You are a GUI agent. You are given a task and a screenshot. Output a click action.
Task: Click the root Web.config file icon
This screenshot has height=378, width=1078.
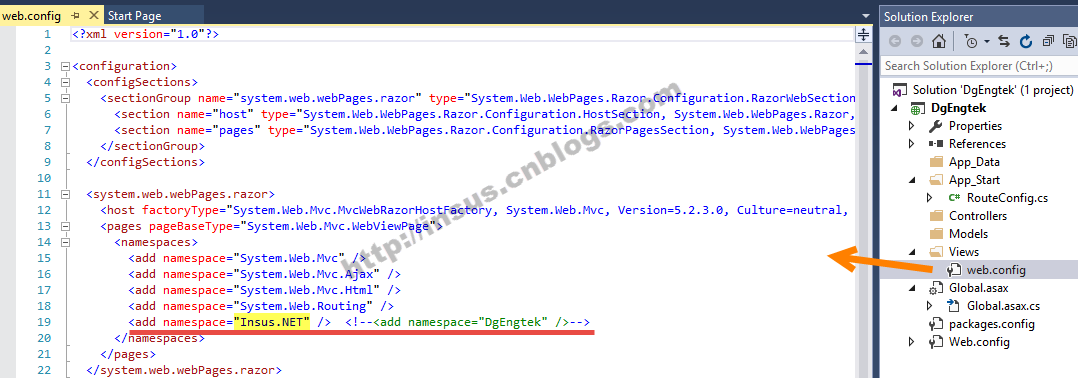coord(935,342)
